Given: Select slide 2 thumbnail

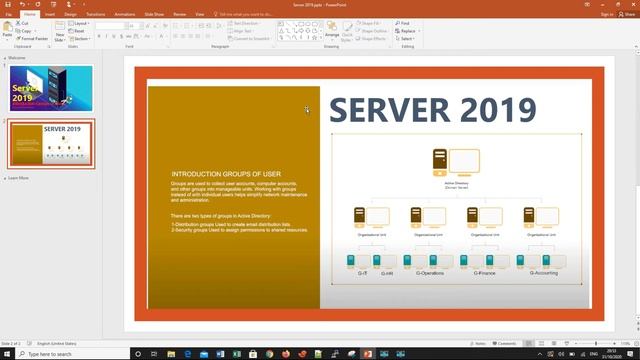Looking at the screenshot, I should 51,144.
